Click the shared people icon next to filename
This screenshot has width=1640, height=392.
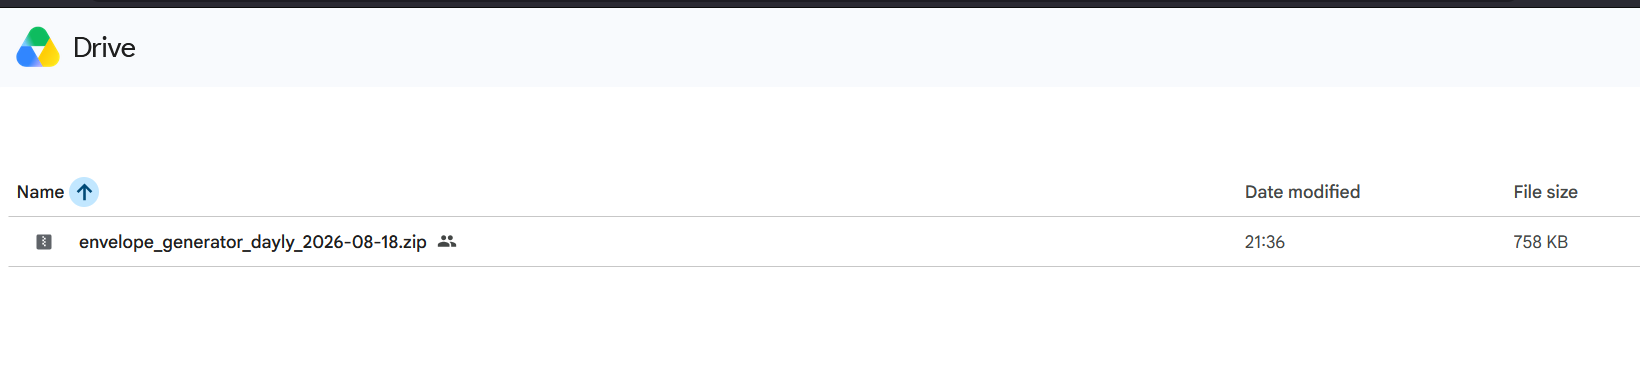pyautogui.click(x=447, y=241)
